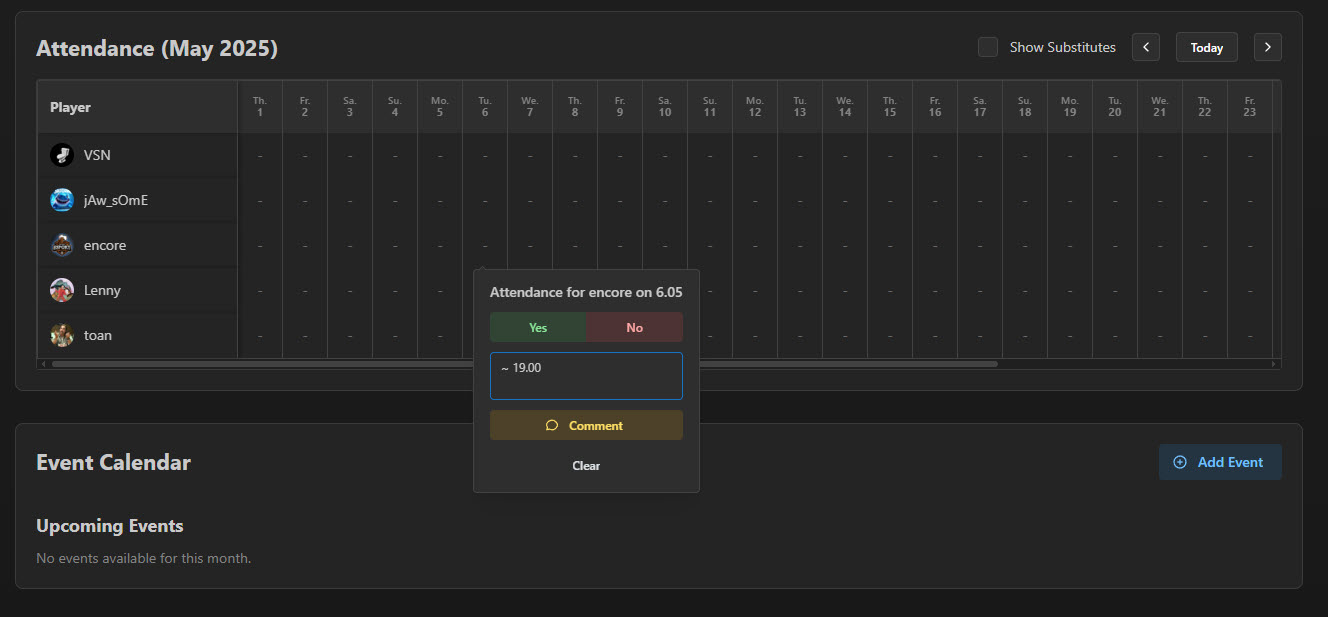
Task: Go to previous month with left chevron
Action: click(x=1146, y=47)
